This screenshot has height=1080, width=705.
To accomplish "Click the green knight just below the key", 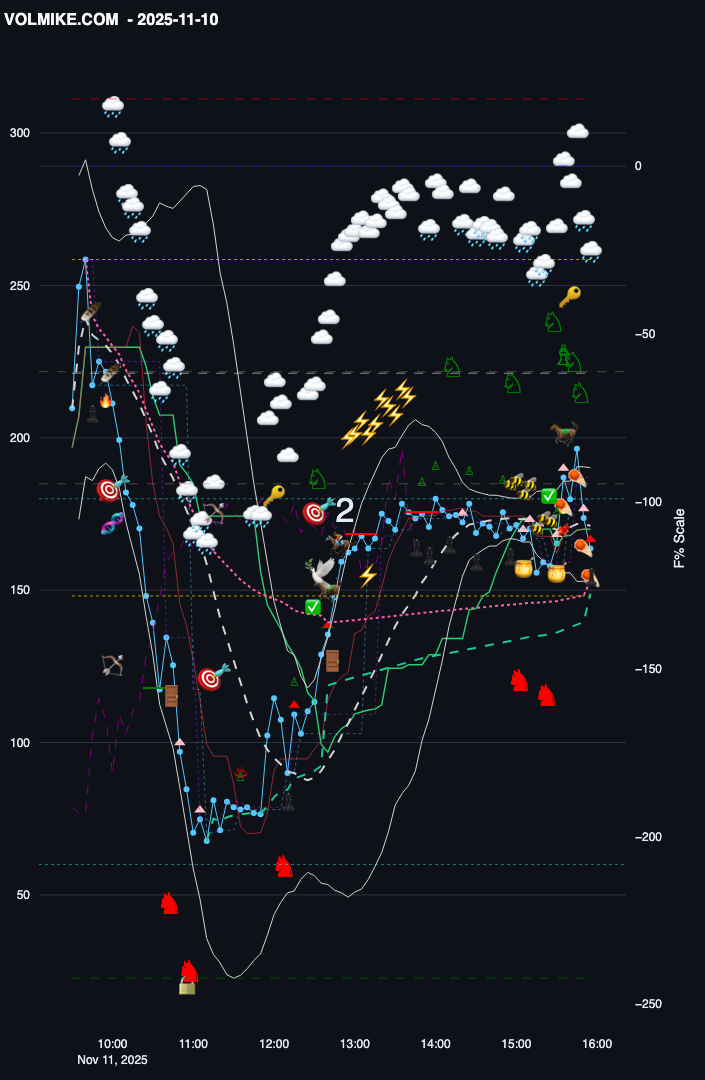I will click(553, 322).
